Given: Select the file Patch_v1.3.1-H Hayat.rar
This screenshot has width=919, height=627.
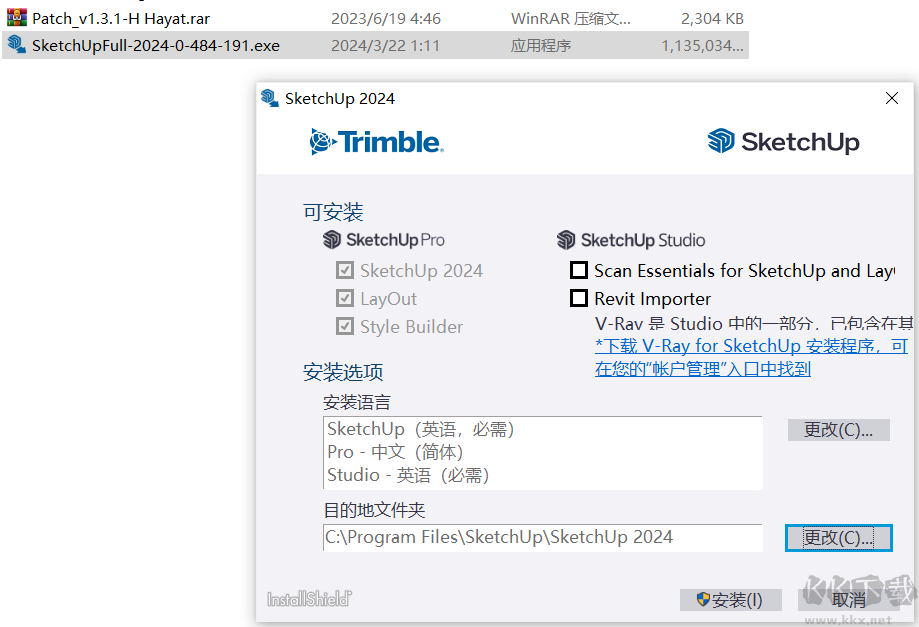Looking at the screenshot, I should [375, 18].
